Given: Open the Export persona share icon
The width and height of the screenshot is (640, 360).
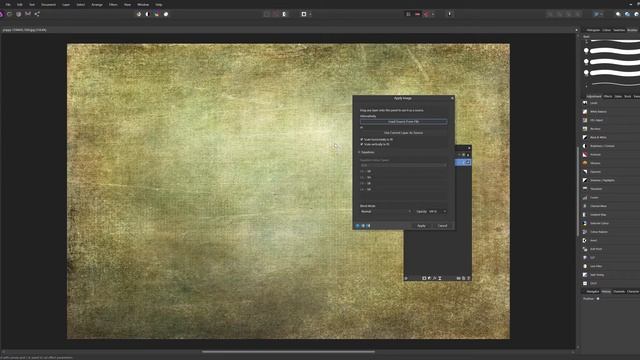Looking at the screenshot, I should pyautogui.click(x=37, y=14).
